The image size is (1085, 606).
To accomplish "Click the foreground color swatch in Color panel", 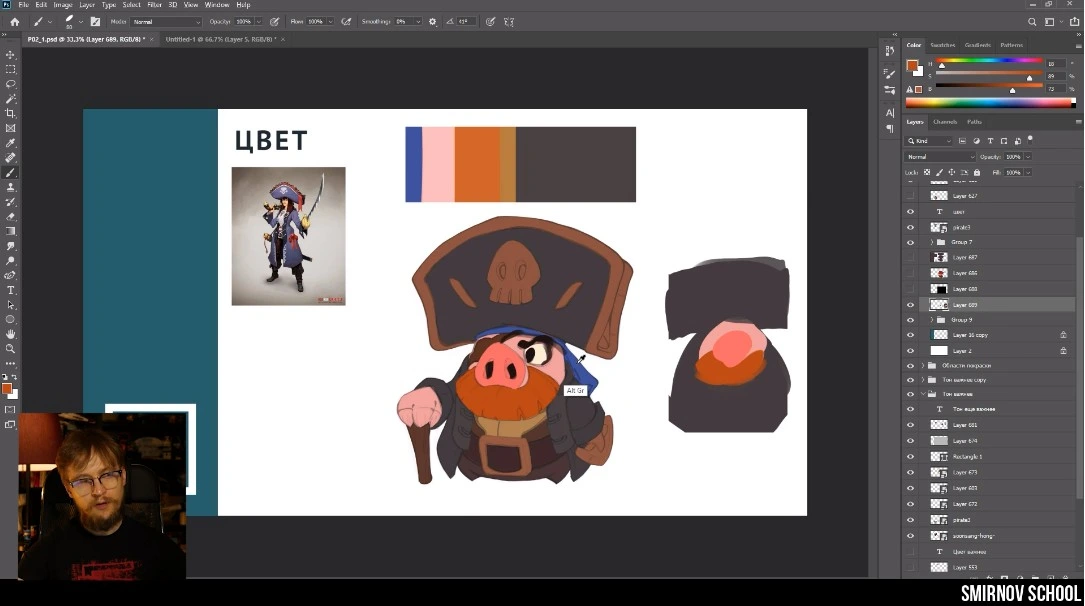I will tap(912, 66).
